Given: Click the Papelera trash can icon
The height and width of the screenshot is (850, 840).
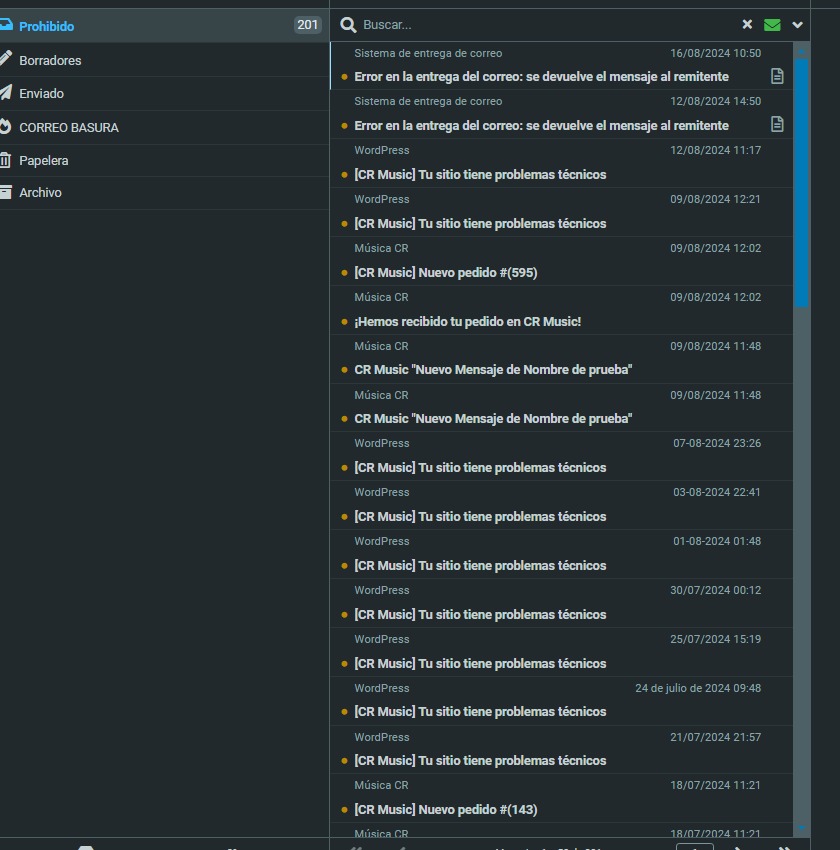Looking at the screenshot, I should (x=6, y=160).
